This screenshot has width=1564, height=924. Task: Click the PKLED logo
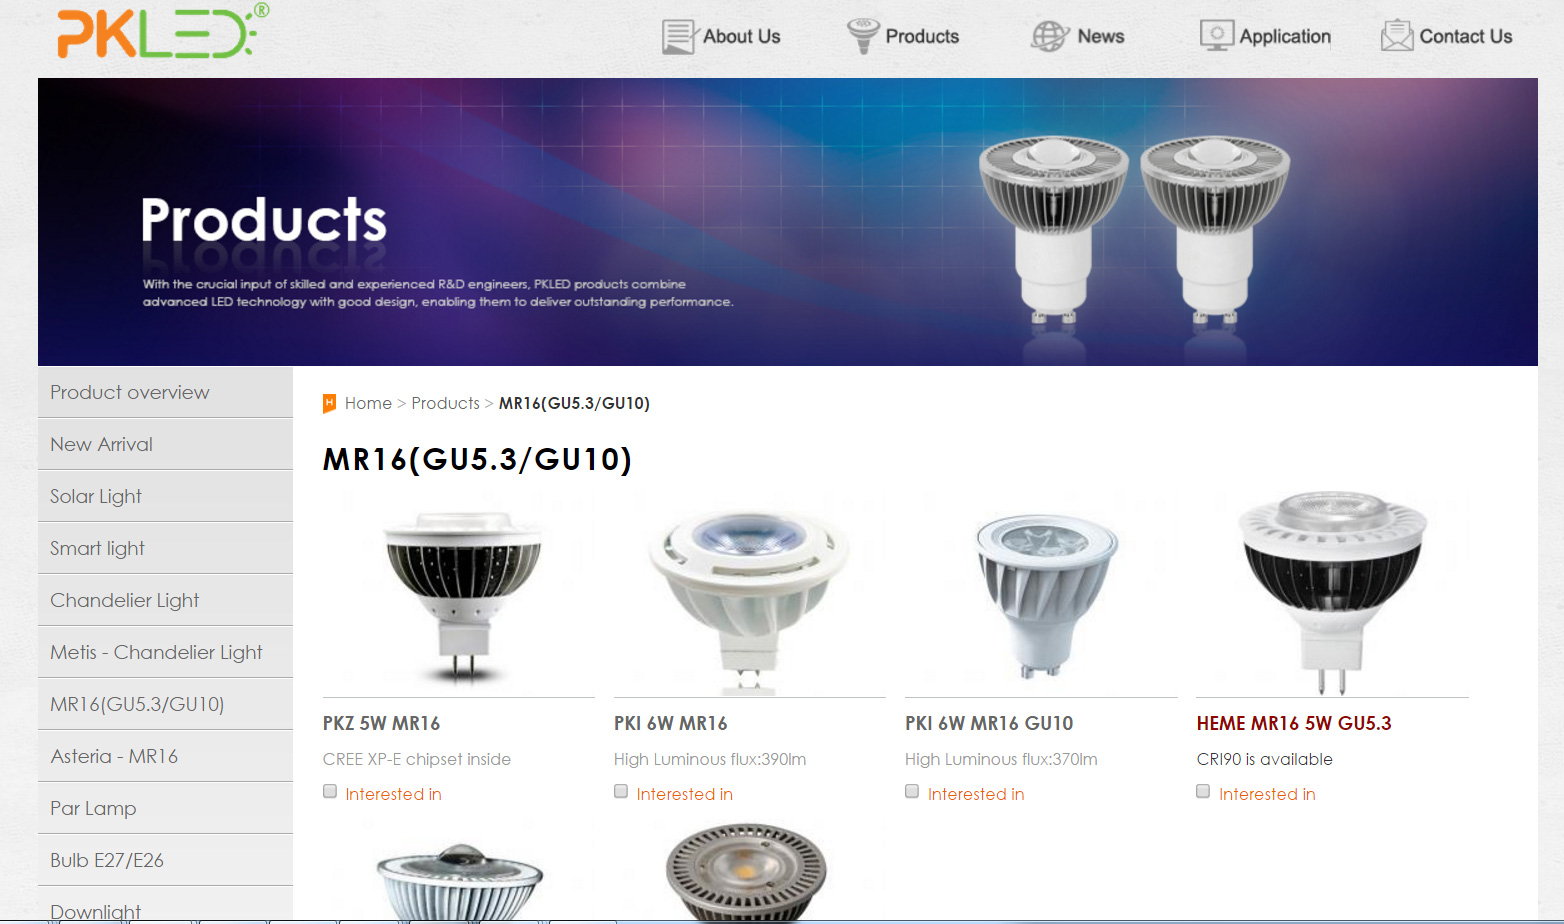click(163, 31)
